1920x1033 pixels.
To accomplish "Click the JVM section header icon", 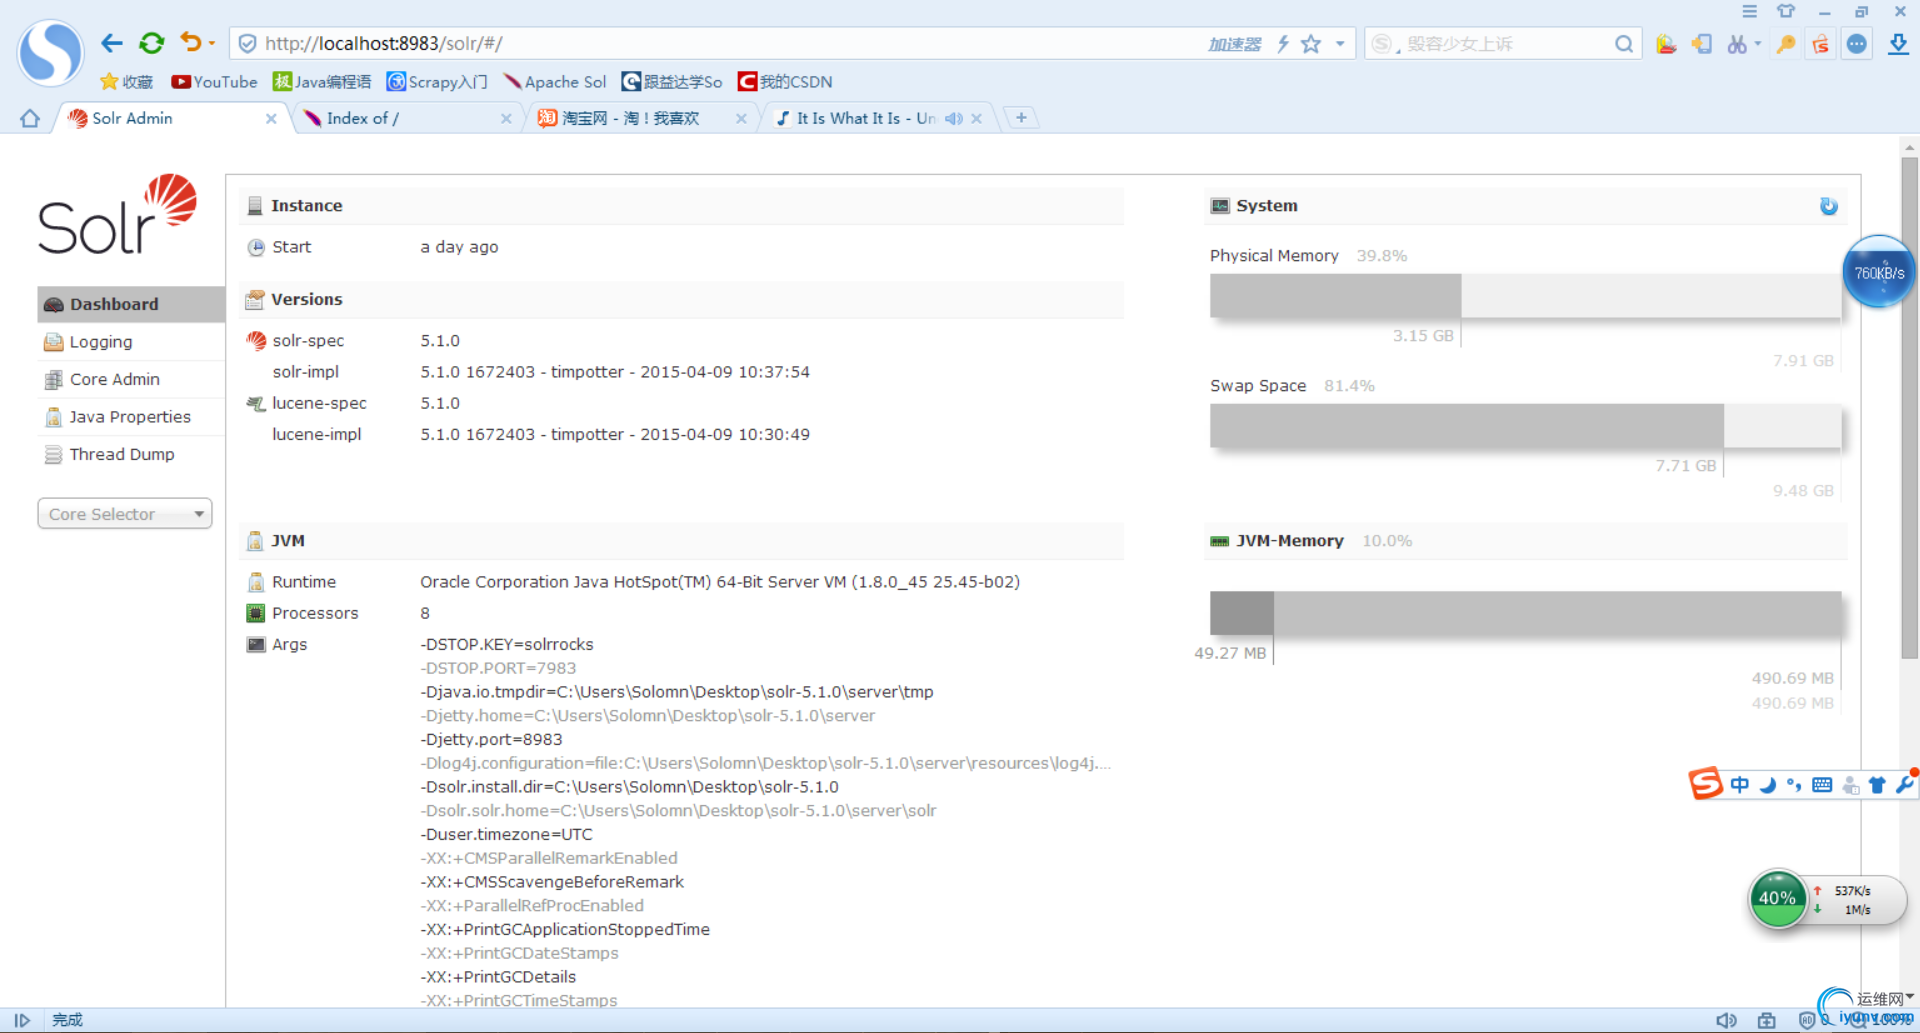I will (255, 541).
